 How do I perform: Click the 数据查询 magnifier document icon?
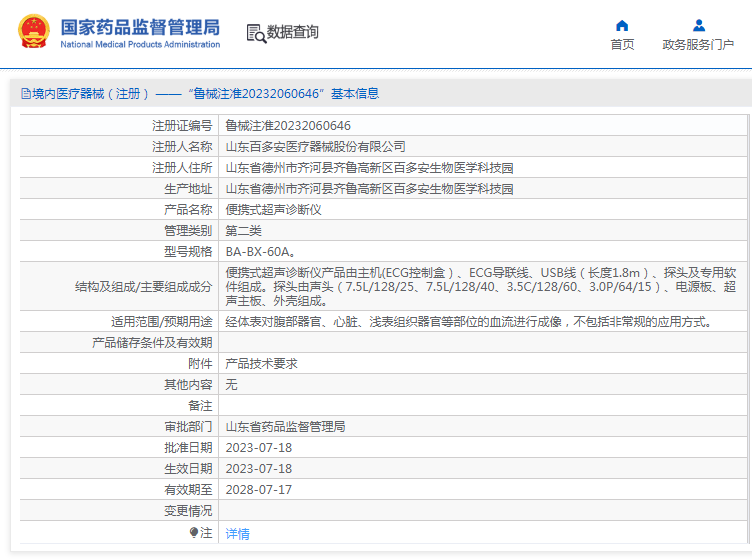click(256, 33)
